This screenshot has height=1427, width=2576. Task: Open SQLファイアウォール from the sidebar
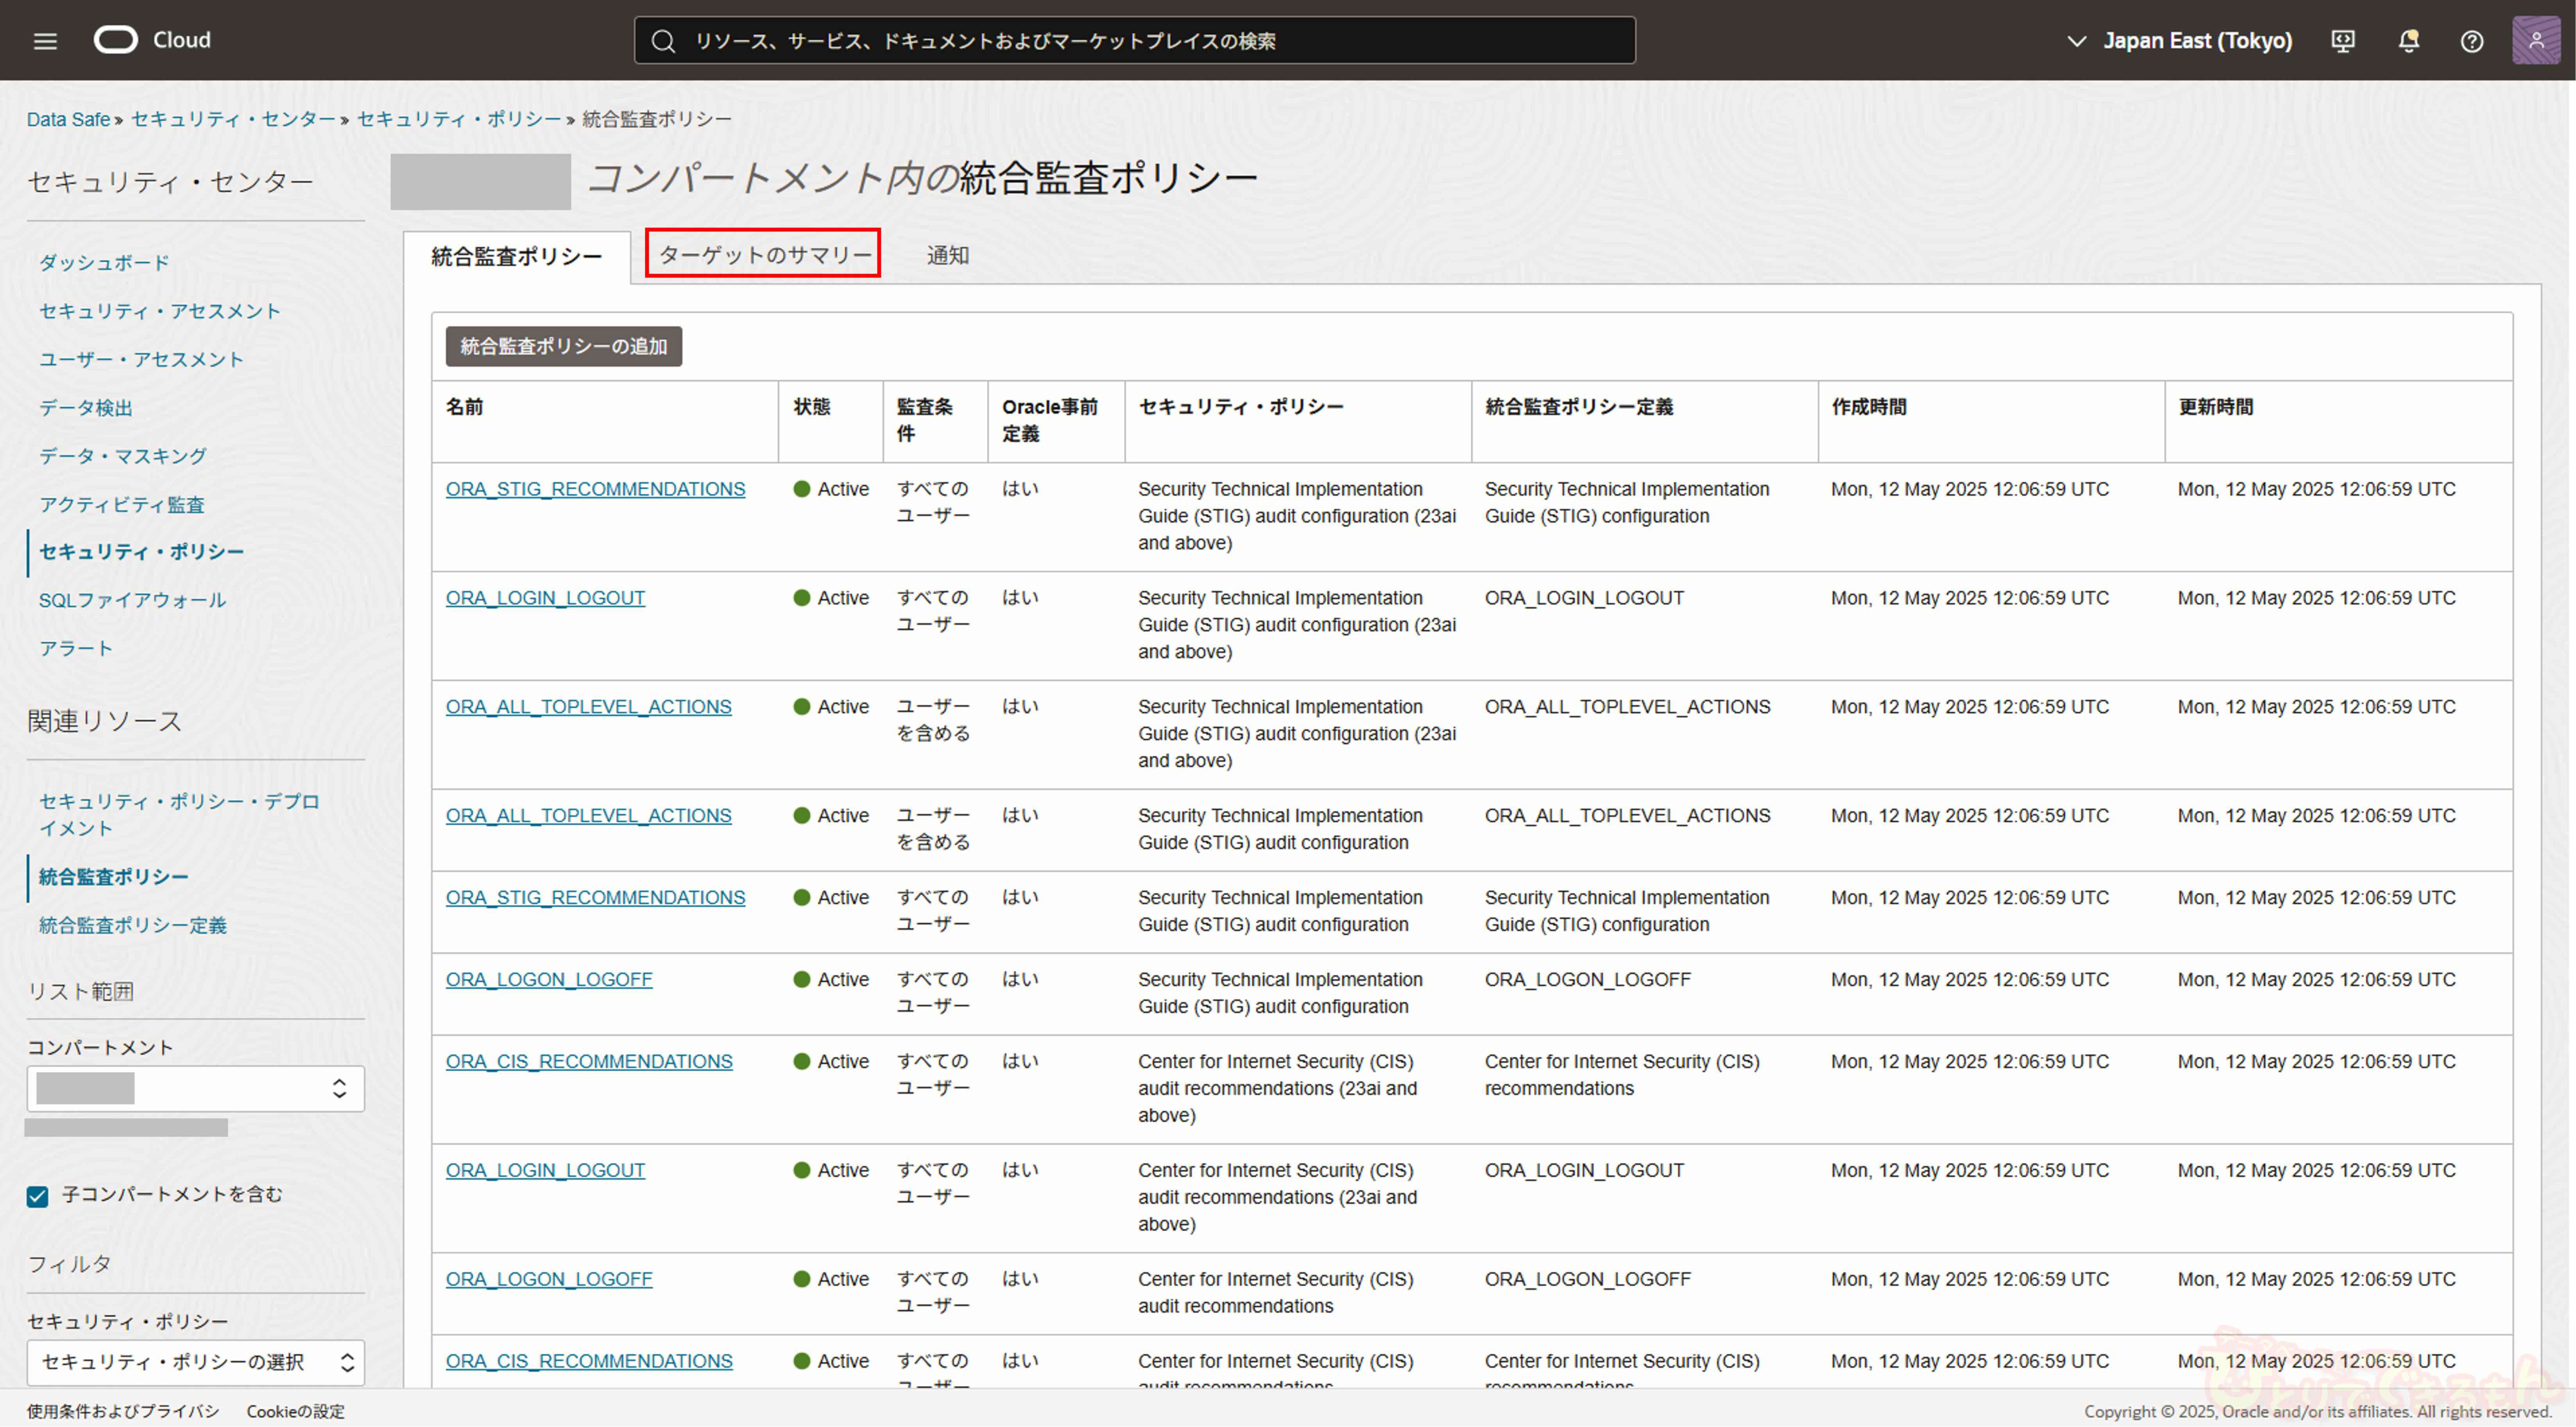click(x=132, y=600)
